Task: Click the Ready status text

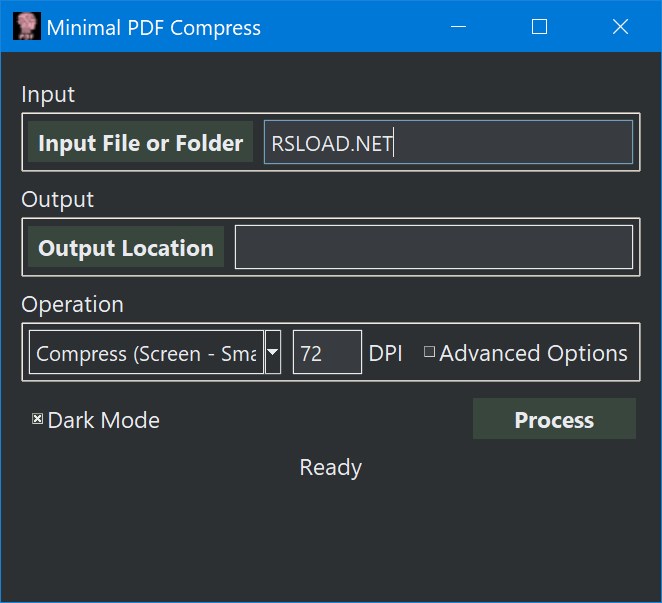Action: pos(331,467)
